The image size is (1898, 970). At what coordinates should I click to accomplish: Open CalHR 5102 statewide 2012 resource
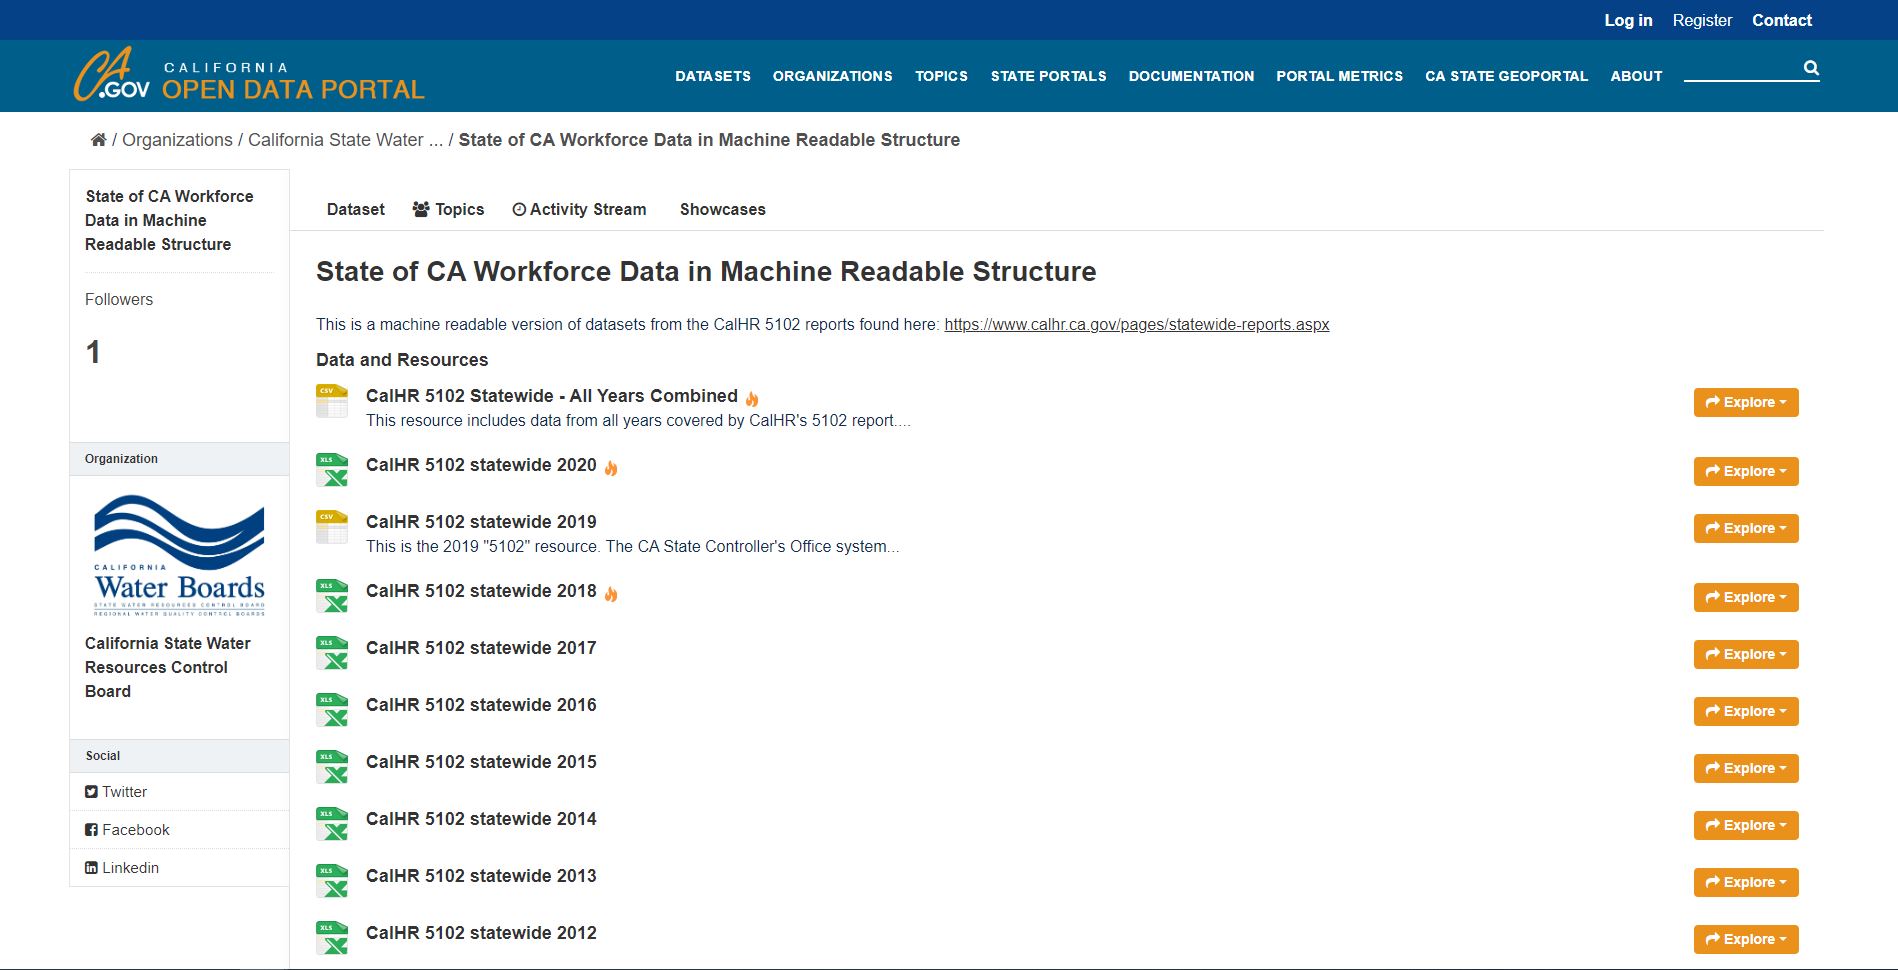[481, 933]
